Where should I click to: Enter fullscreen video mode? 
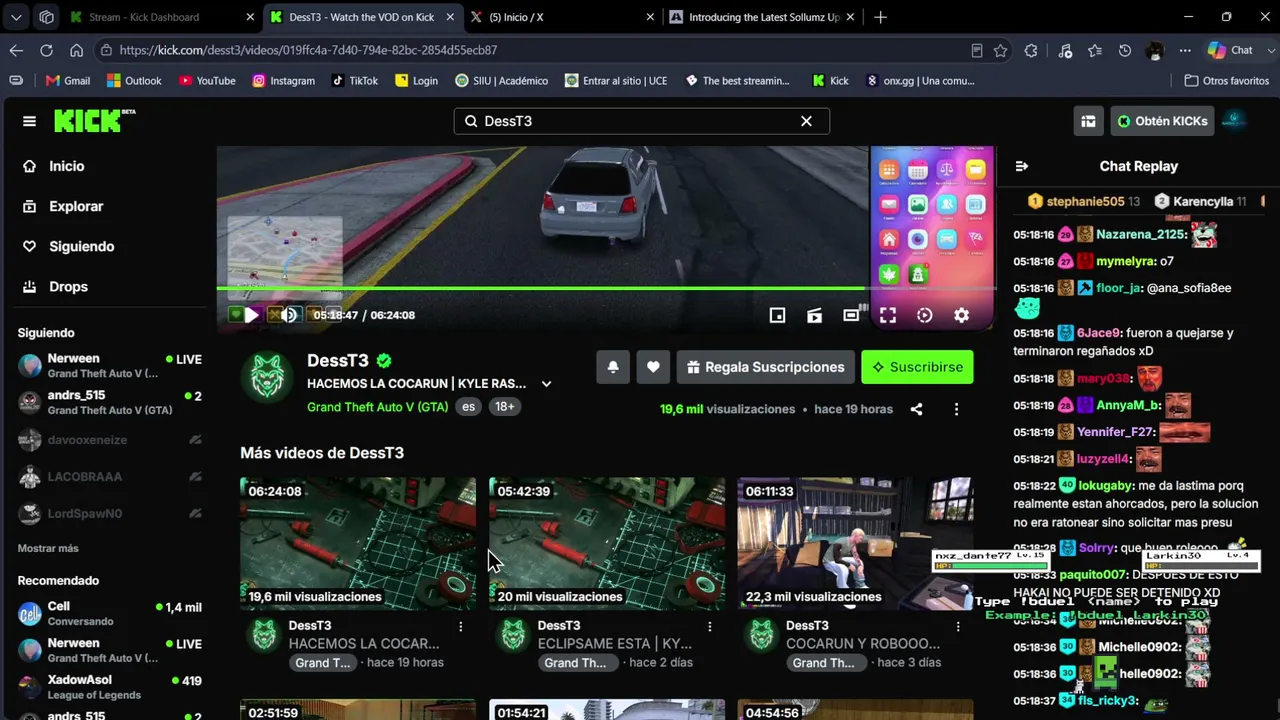[888, 315]
